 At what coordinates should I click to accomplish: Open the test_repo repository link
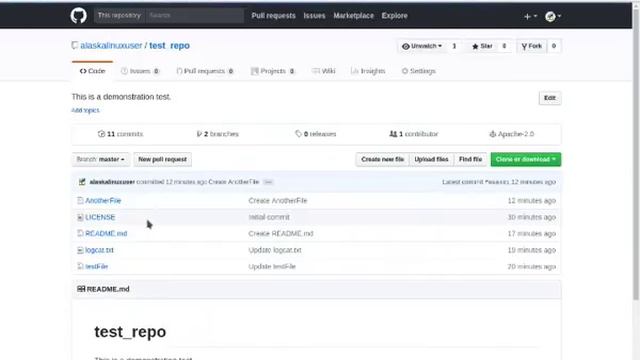[x=169, y=45]
